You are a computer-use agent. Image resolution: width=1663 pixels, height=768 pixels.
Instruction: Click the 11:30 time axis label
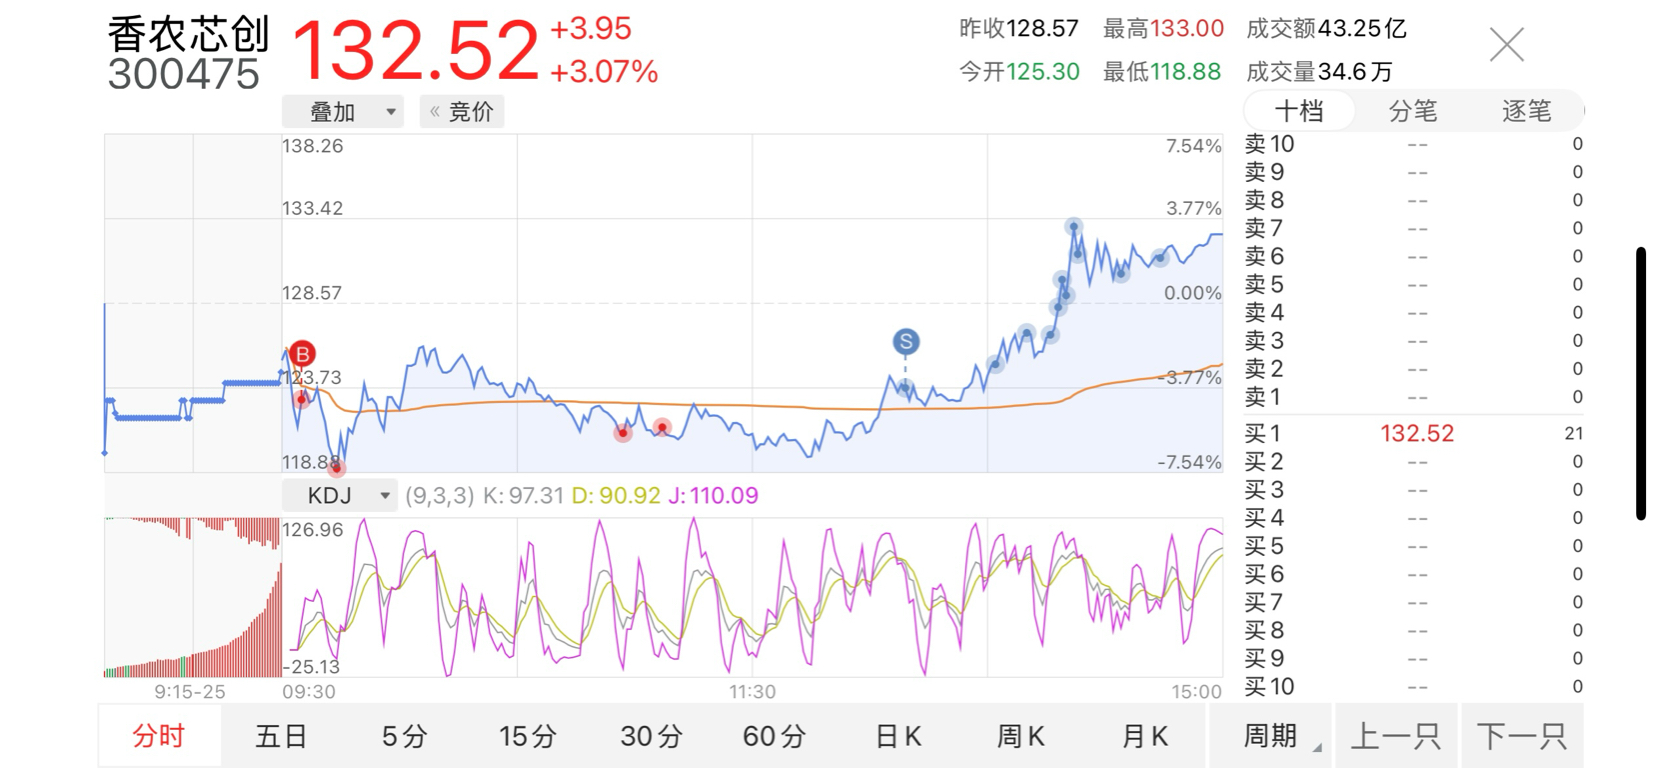pyautogui.click(x=752, y=692)
